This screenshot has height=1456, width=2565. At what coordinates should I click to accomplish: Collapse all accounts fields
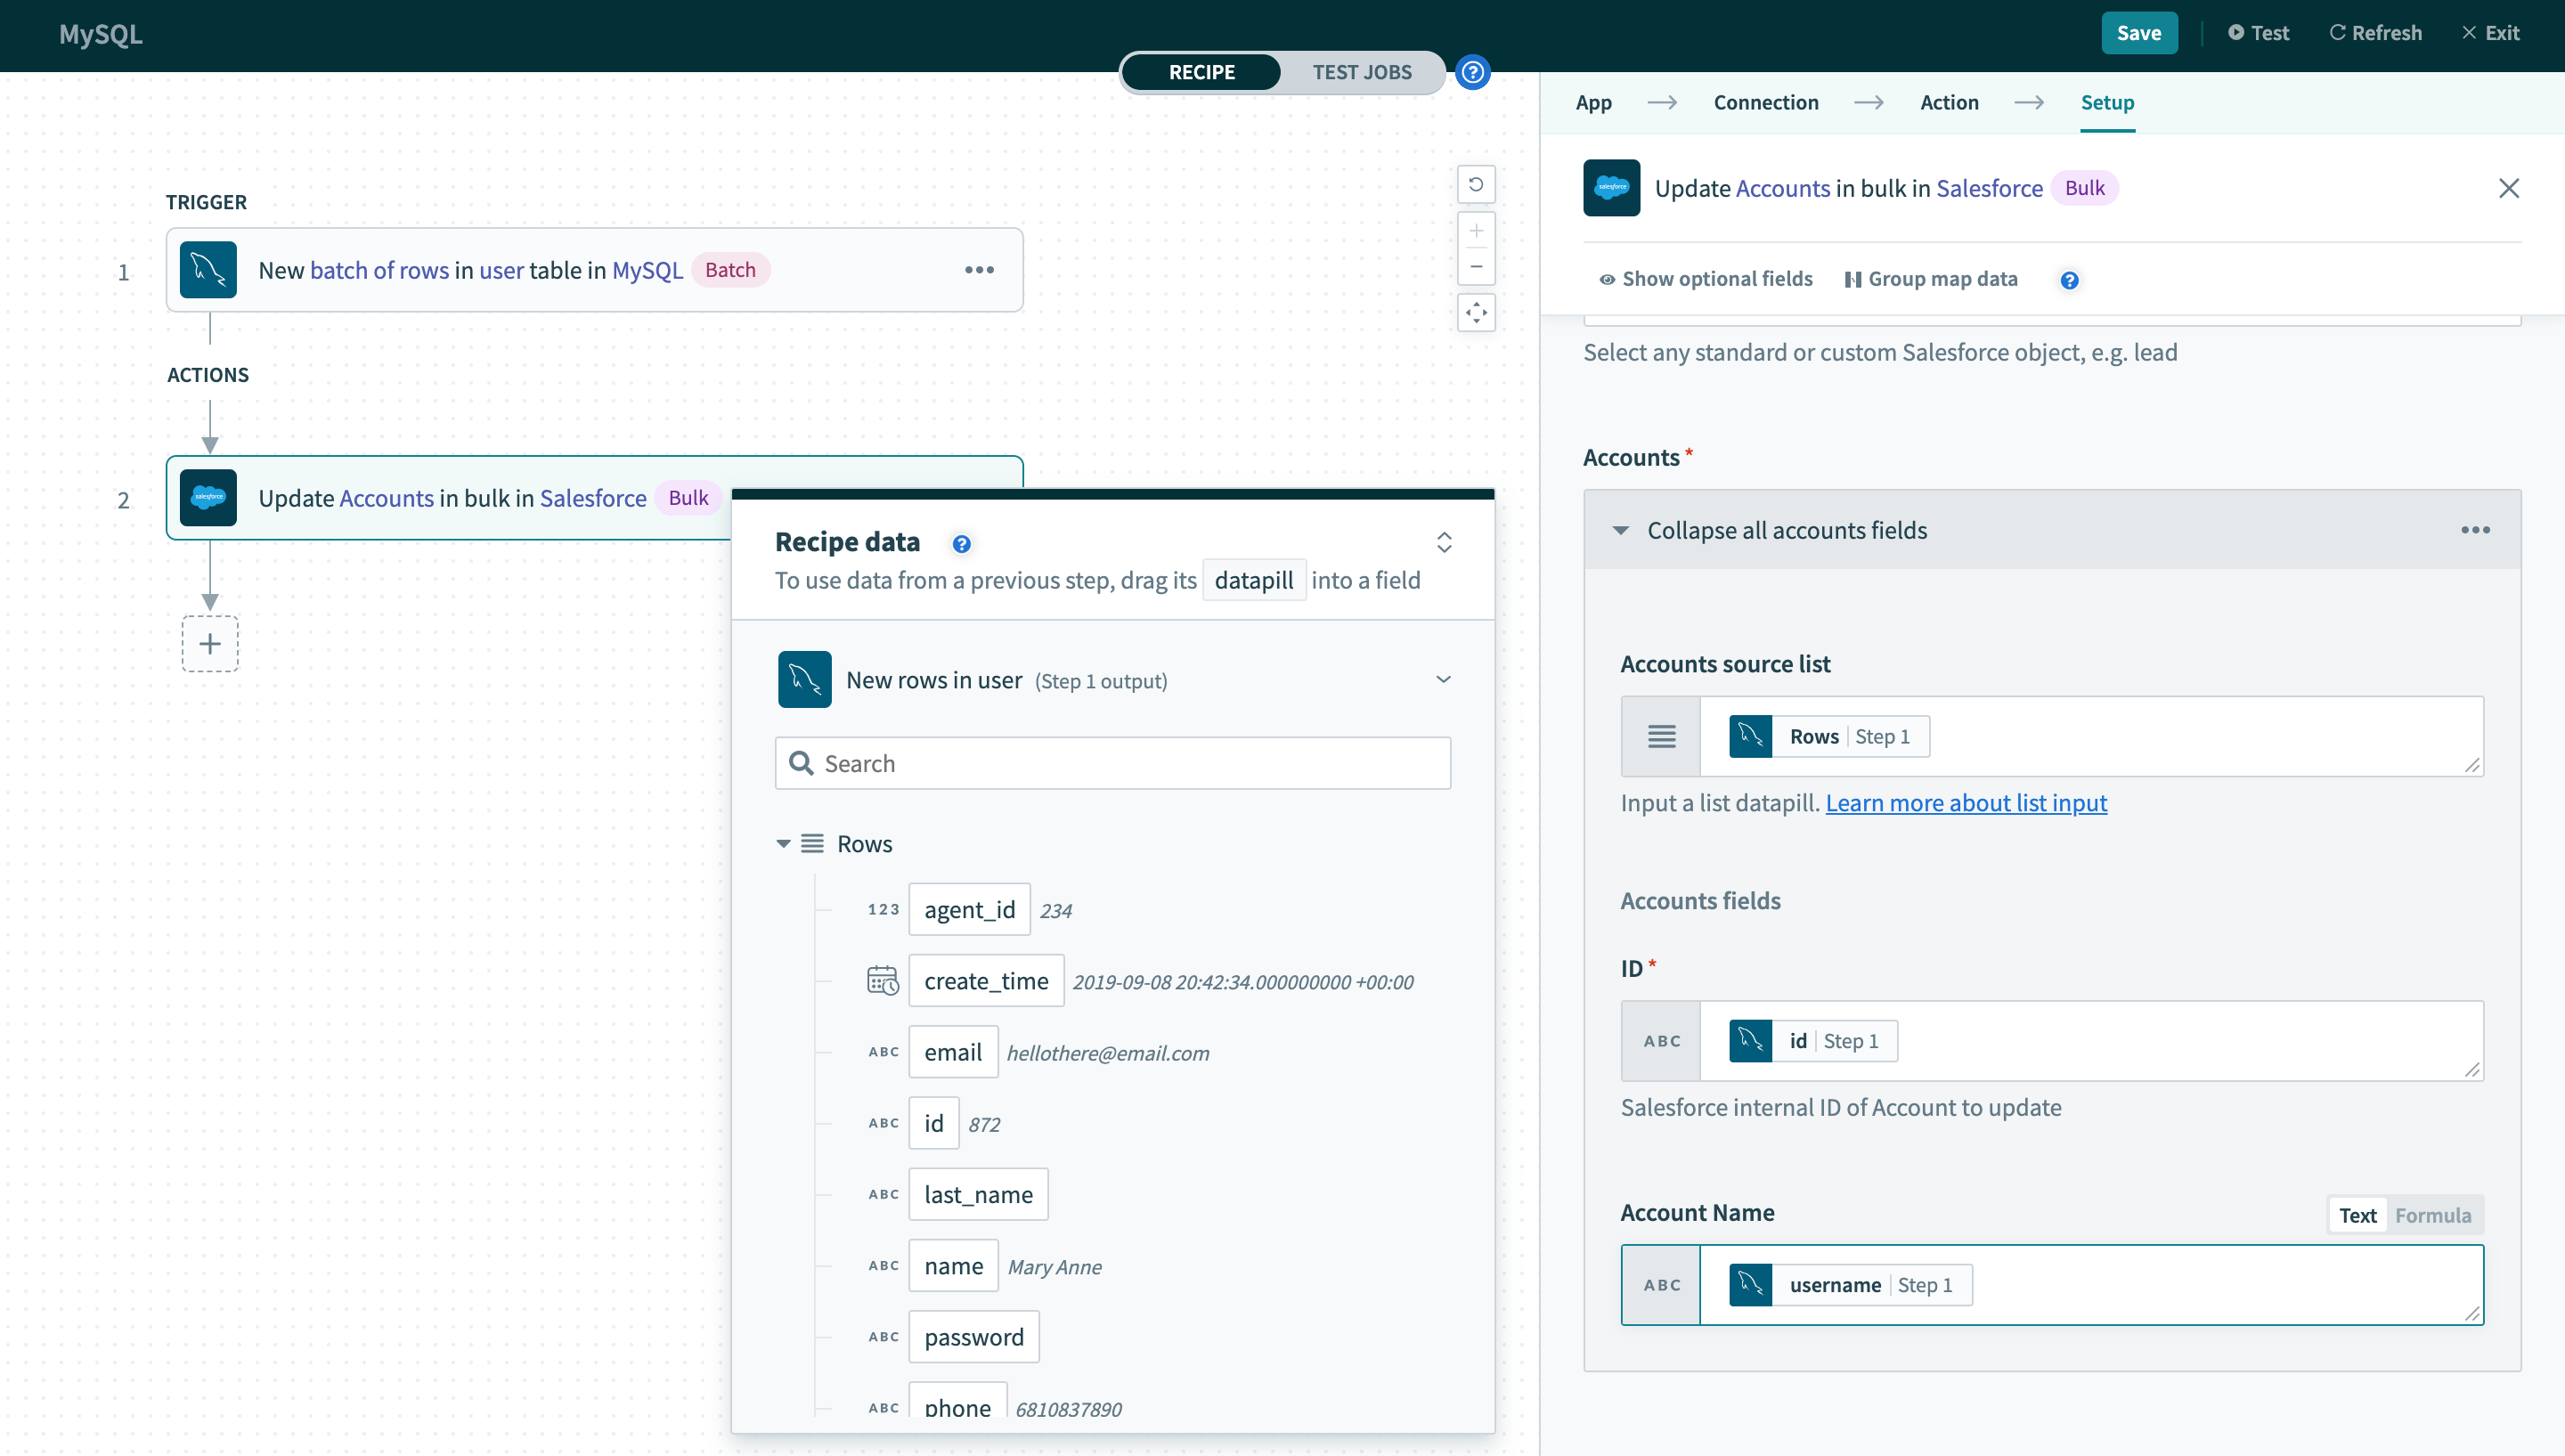tap(1785, 530)
